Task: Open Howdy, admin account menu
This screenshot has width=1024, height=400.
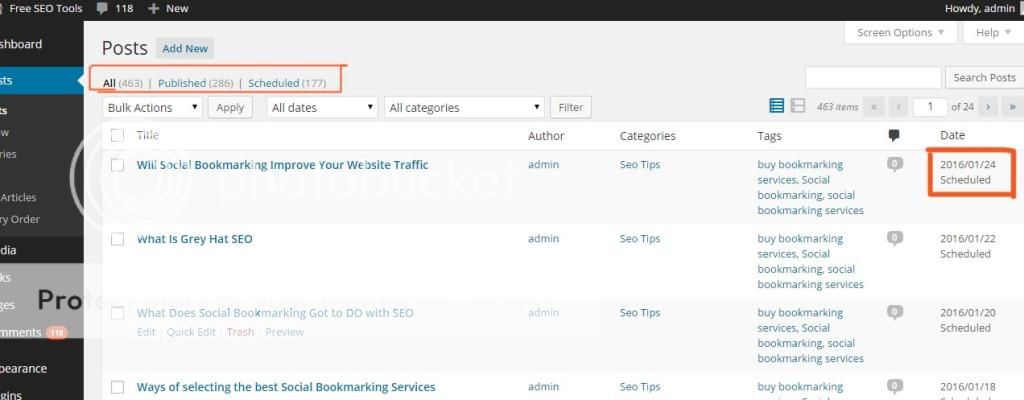Action: (x=980, y=8)
